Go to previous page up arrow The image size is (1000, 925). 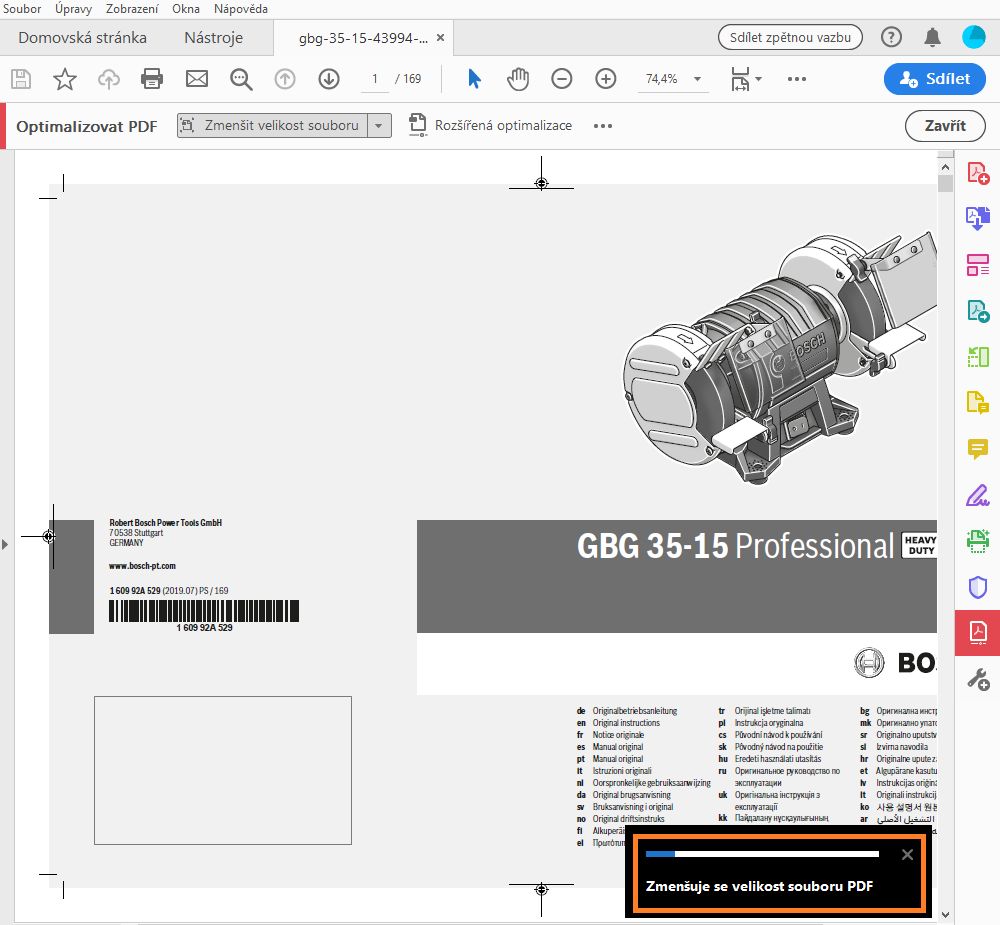[x=285, y=79]
